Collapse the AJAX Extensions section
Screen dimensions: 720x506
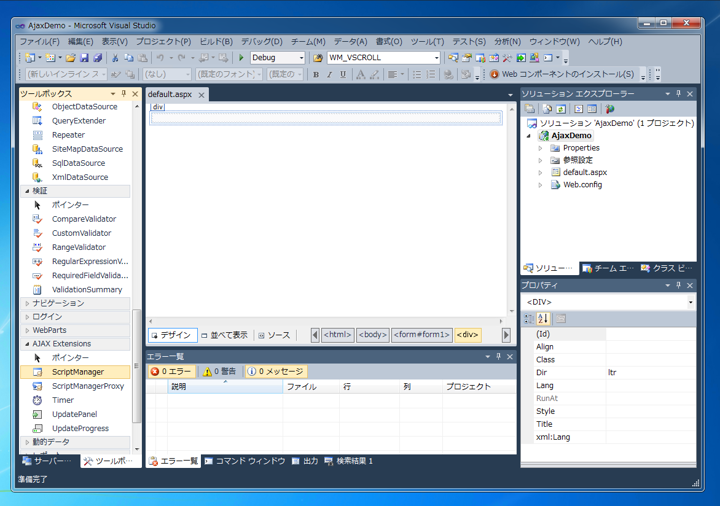click(x=27, y=344)
